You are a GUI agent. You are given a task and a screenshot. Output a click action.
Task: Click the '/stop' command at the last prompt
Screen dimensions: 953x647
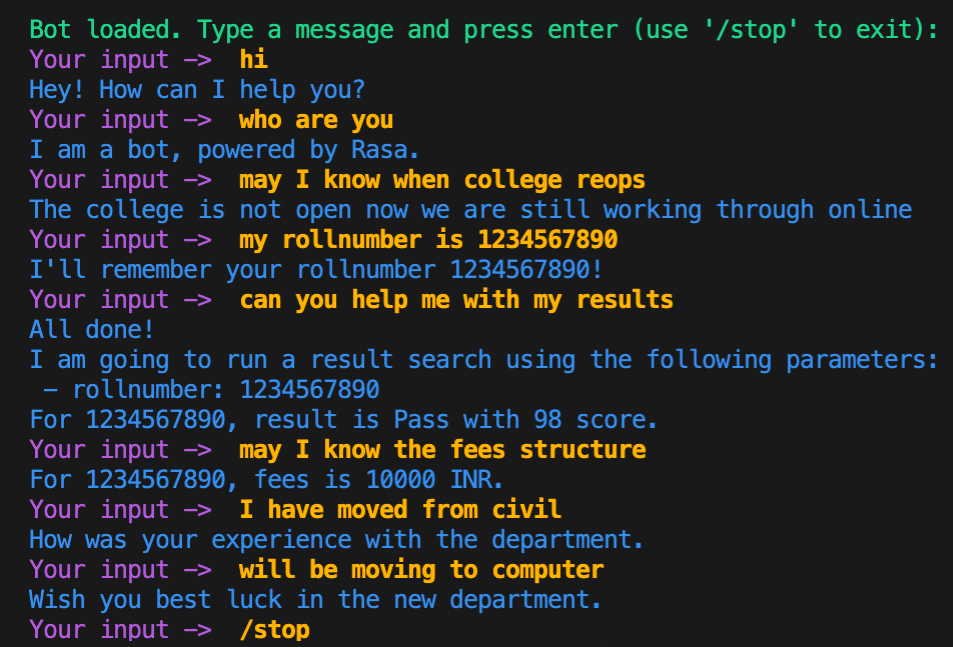coord(274,630)
